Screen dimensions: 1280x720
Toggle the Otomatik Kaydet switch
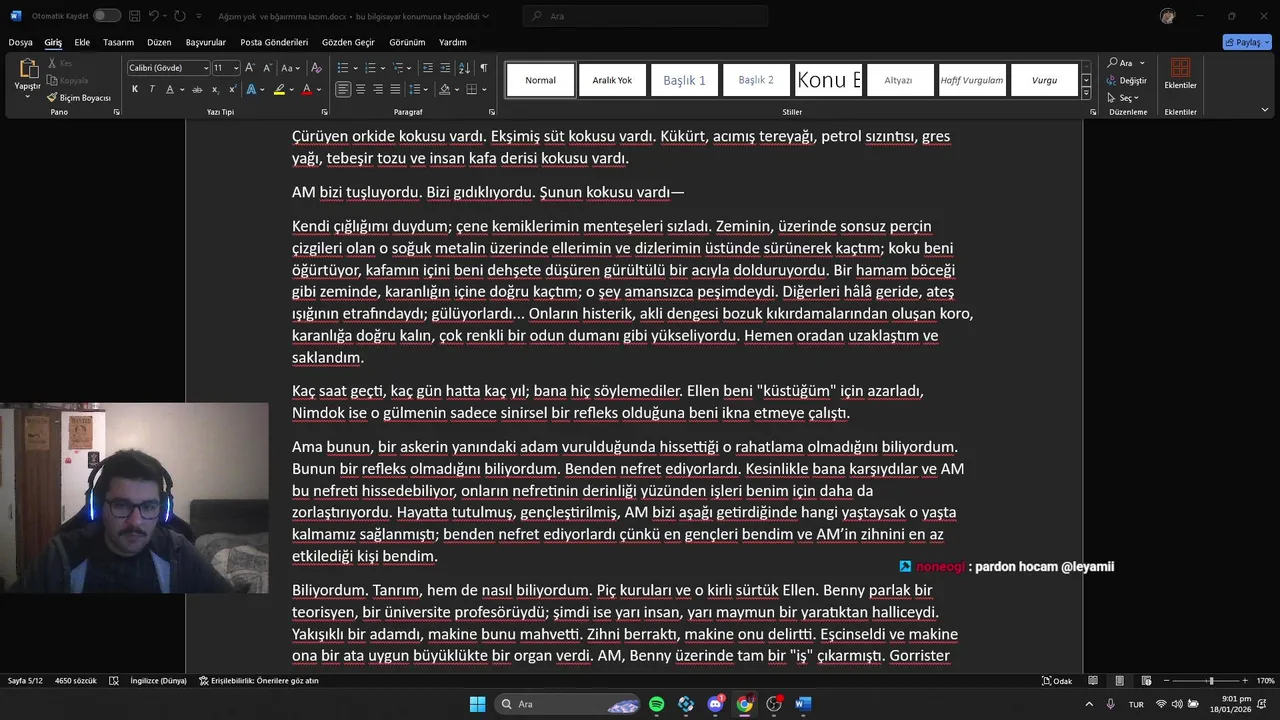click(x=107, y=16)
